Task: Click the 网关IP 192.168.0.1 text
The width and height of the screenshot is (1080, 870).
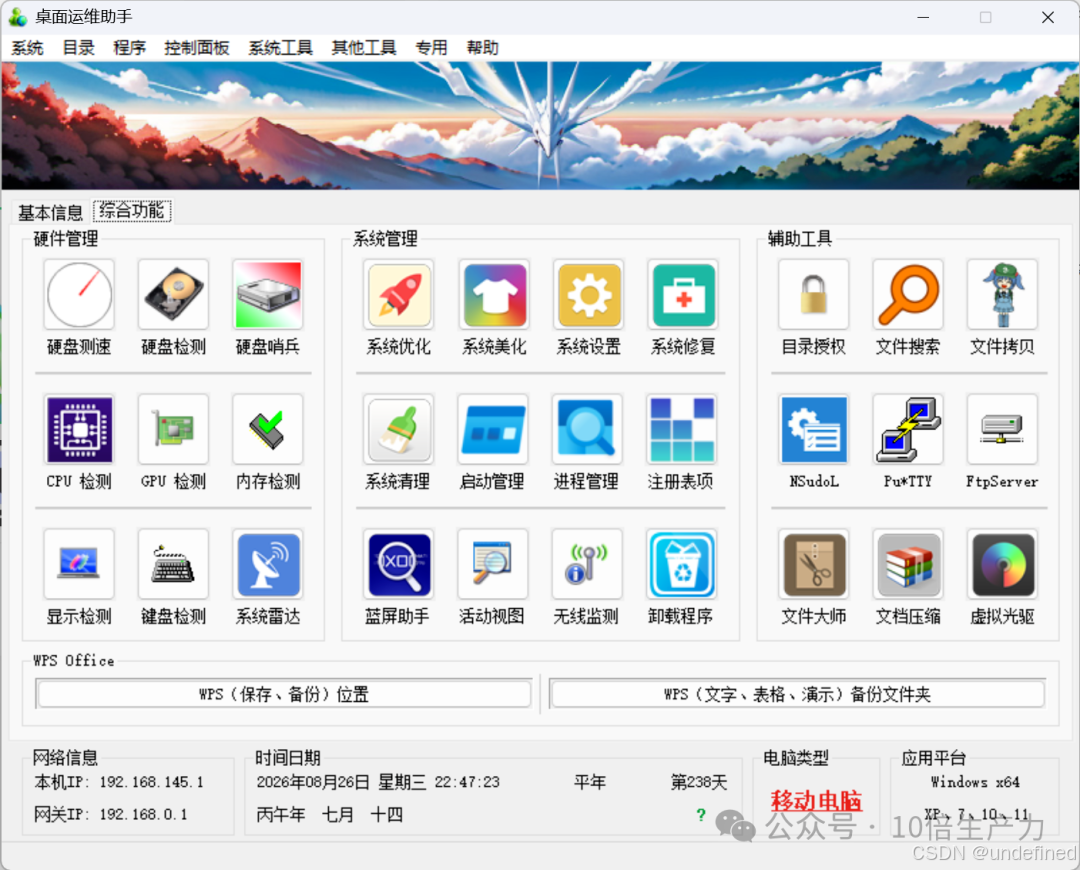Action: click(x=111, y=814)
